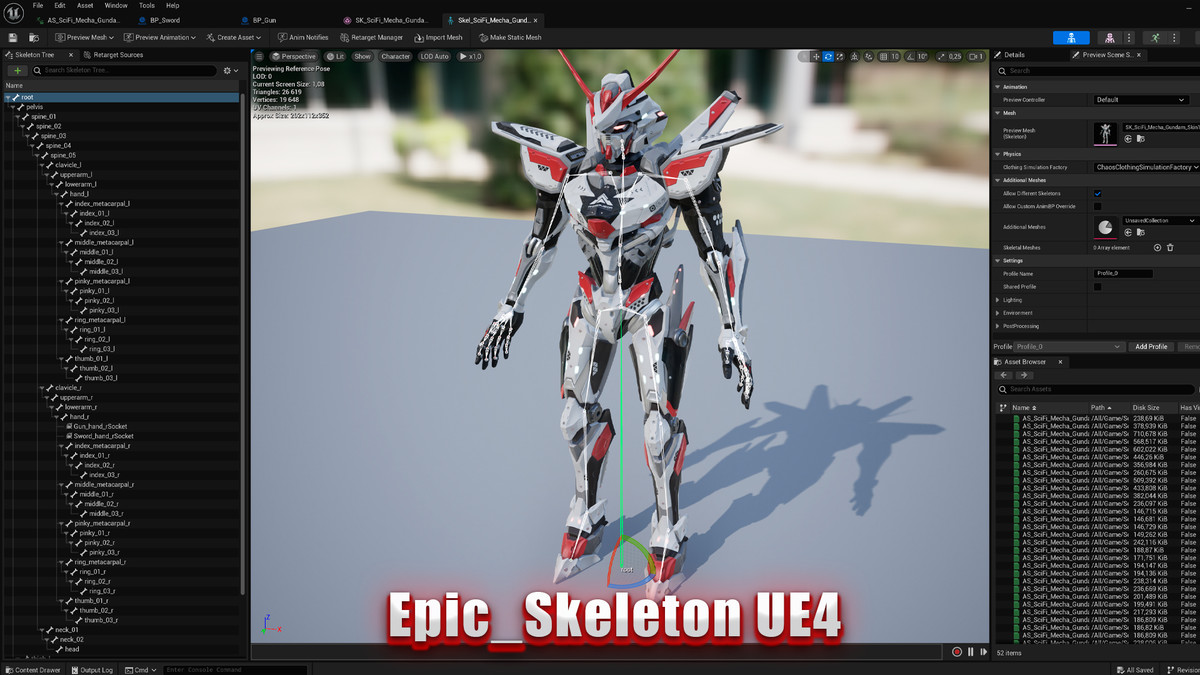Collapse the Animation section in Details
The height and width of the screenshot is (675, 1200).
click(x=997, y=87)
